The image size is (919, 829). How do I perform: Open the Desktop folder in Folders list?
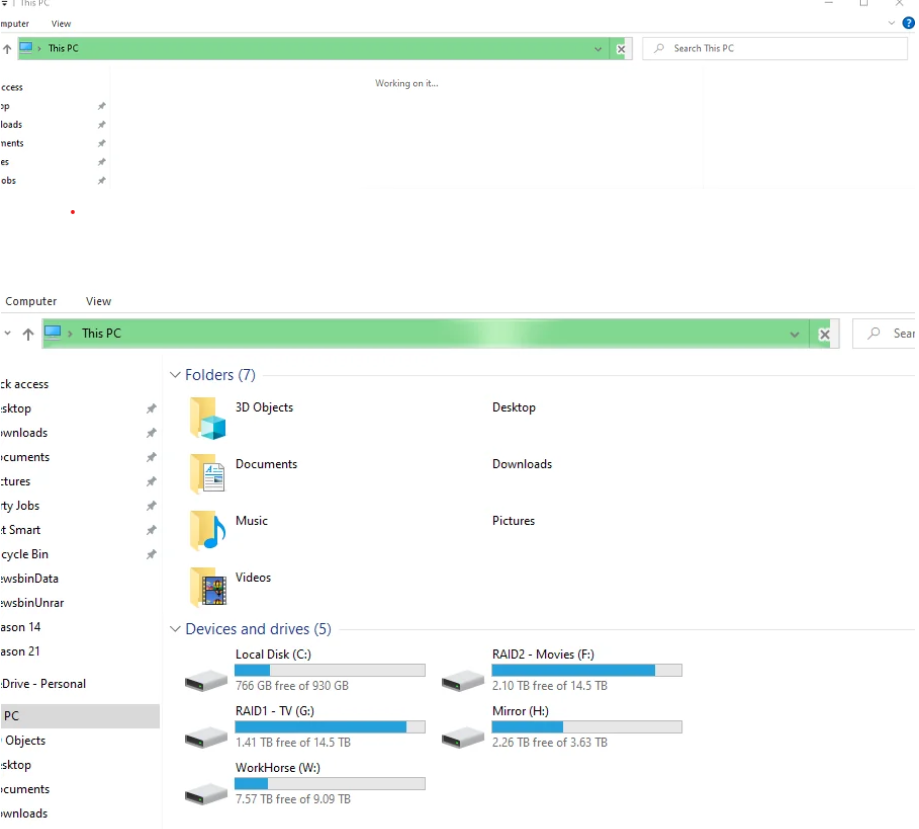click(513, 407)
